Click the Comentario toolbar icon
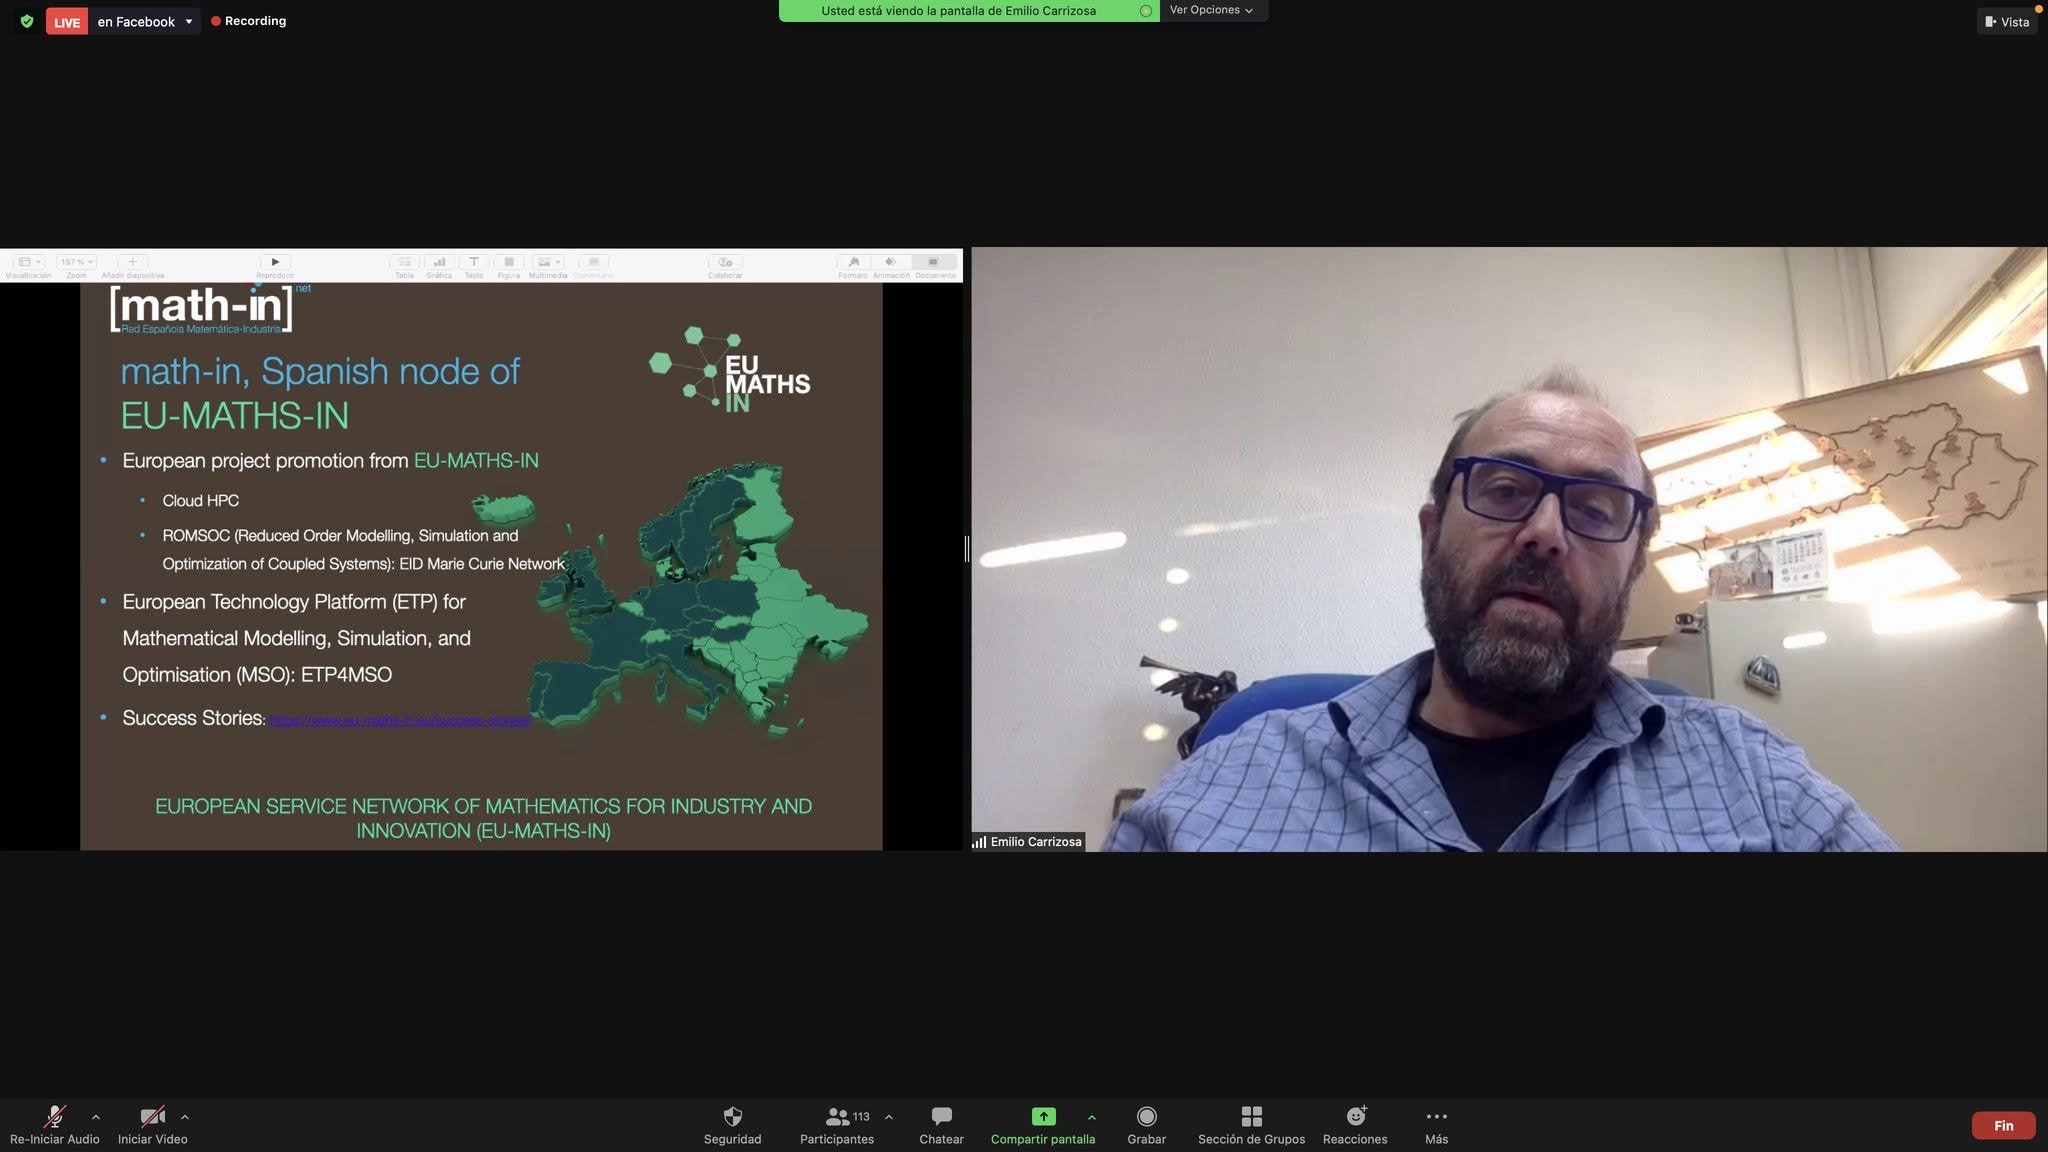Screen dimensions: 2048x1152 click(x=593, y=262)
